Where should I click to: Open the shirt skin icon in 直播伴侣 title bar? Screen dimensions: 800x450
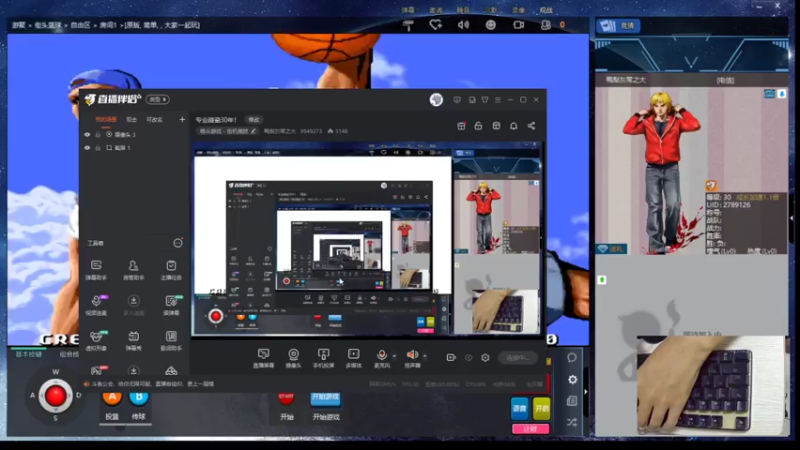pos(485,99)
